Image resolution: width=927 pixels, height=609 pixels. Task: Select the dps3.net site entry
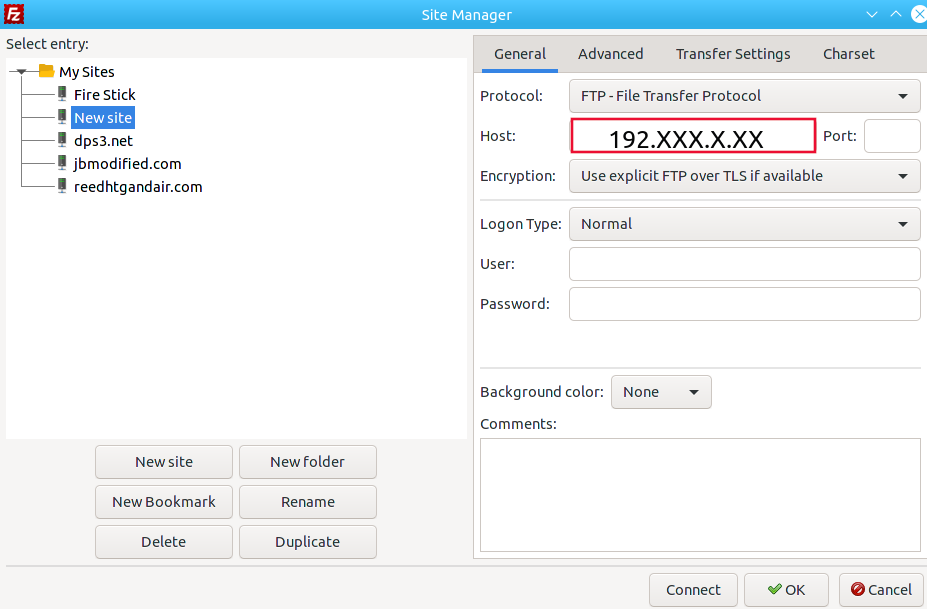coord(103,141)
